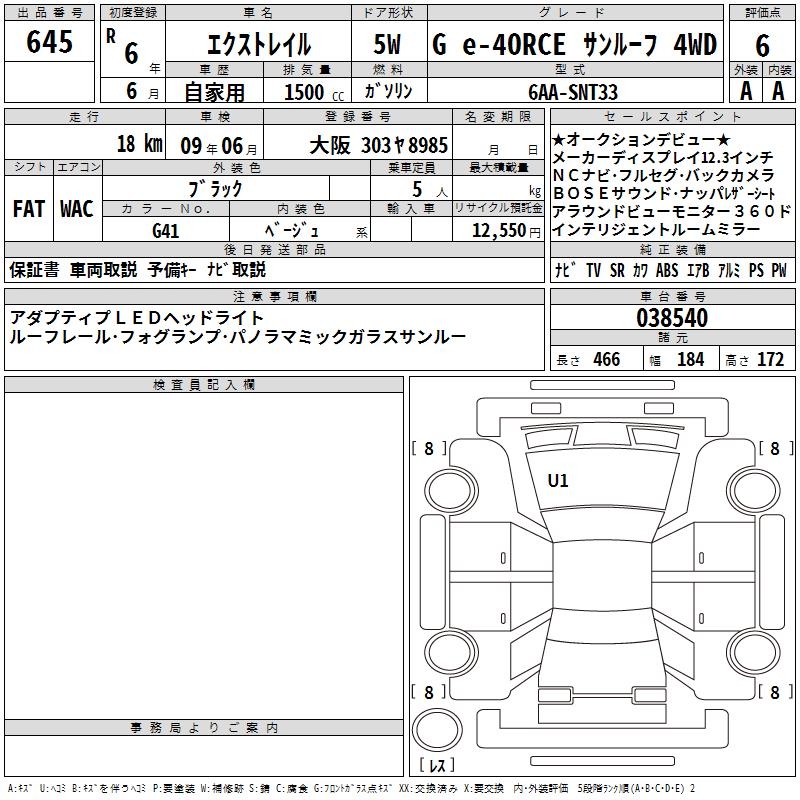Select grade text G e-4ORCE サンルーフ 4WD
800x800 pixels.
pyautogui.click(x=574, y=44)
